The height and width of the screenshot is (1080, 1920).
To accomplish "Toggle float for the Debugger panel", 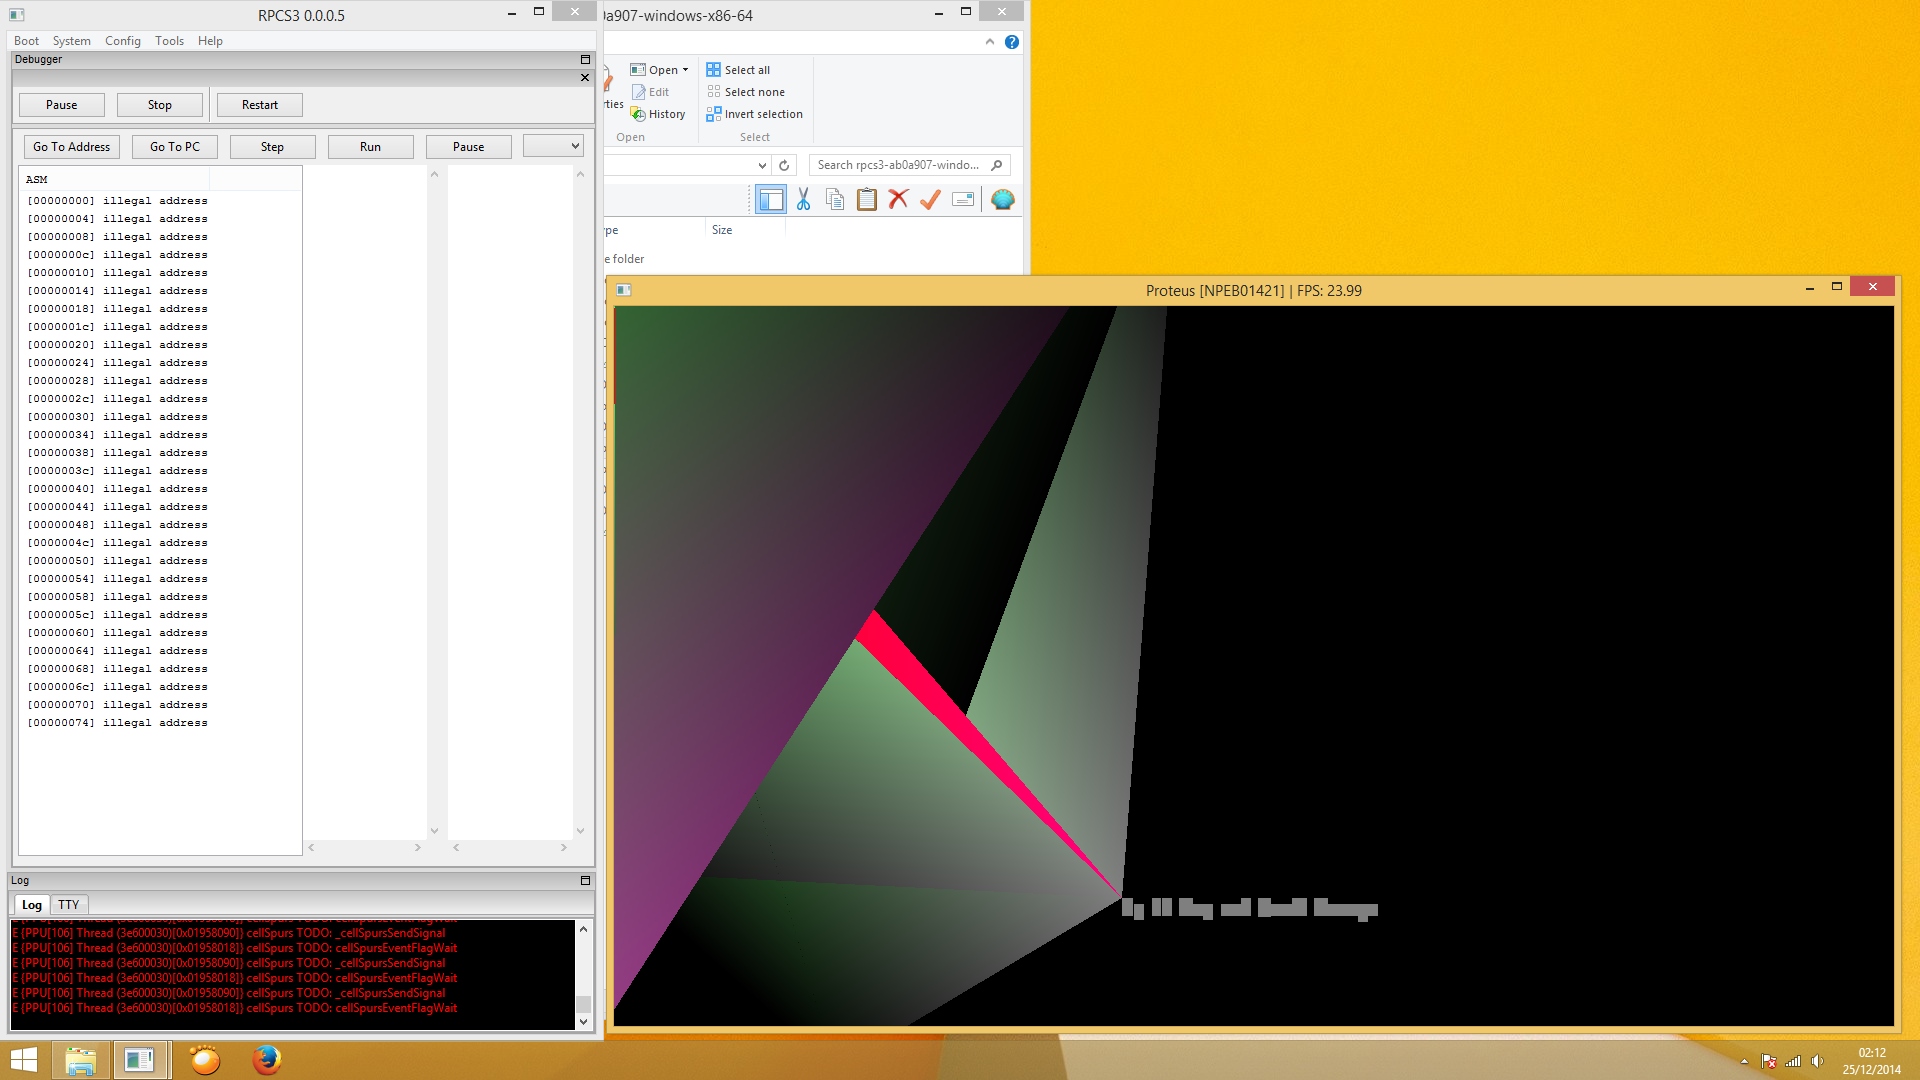I will (585, 59).
